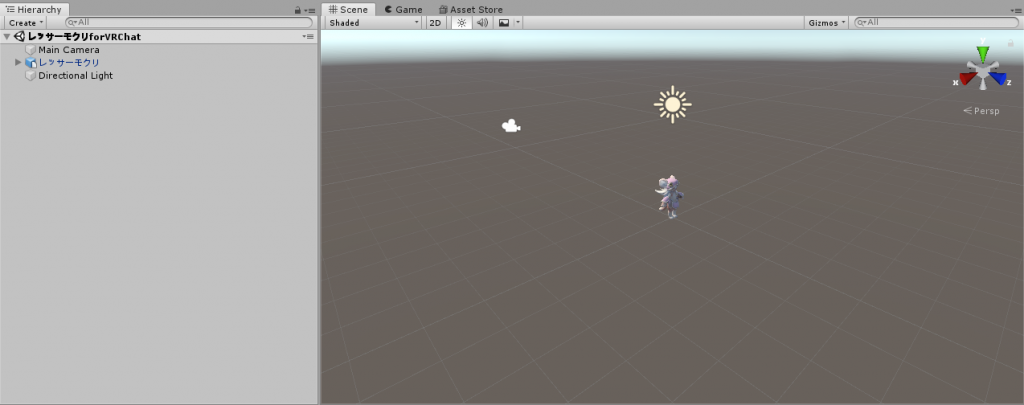Click the Hierarchy panel lock icon
Image resolution: width=1024 pixels, height=405 pixels.
coord(299,9)
